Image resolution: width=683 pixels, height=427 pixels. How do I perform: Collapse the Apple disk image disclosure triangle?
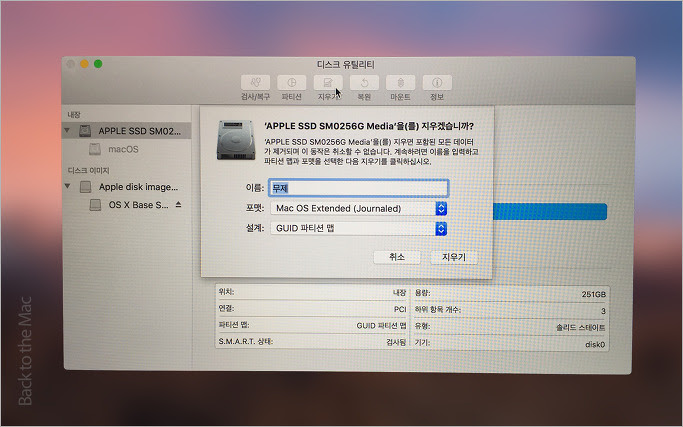click(68, 186)
